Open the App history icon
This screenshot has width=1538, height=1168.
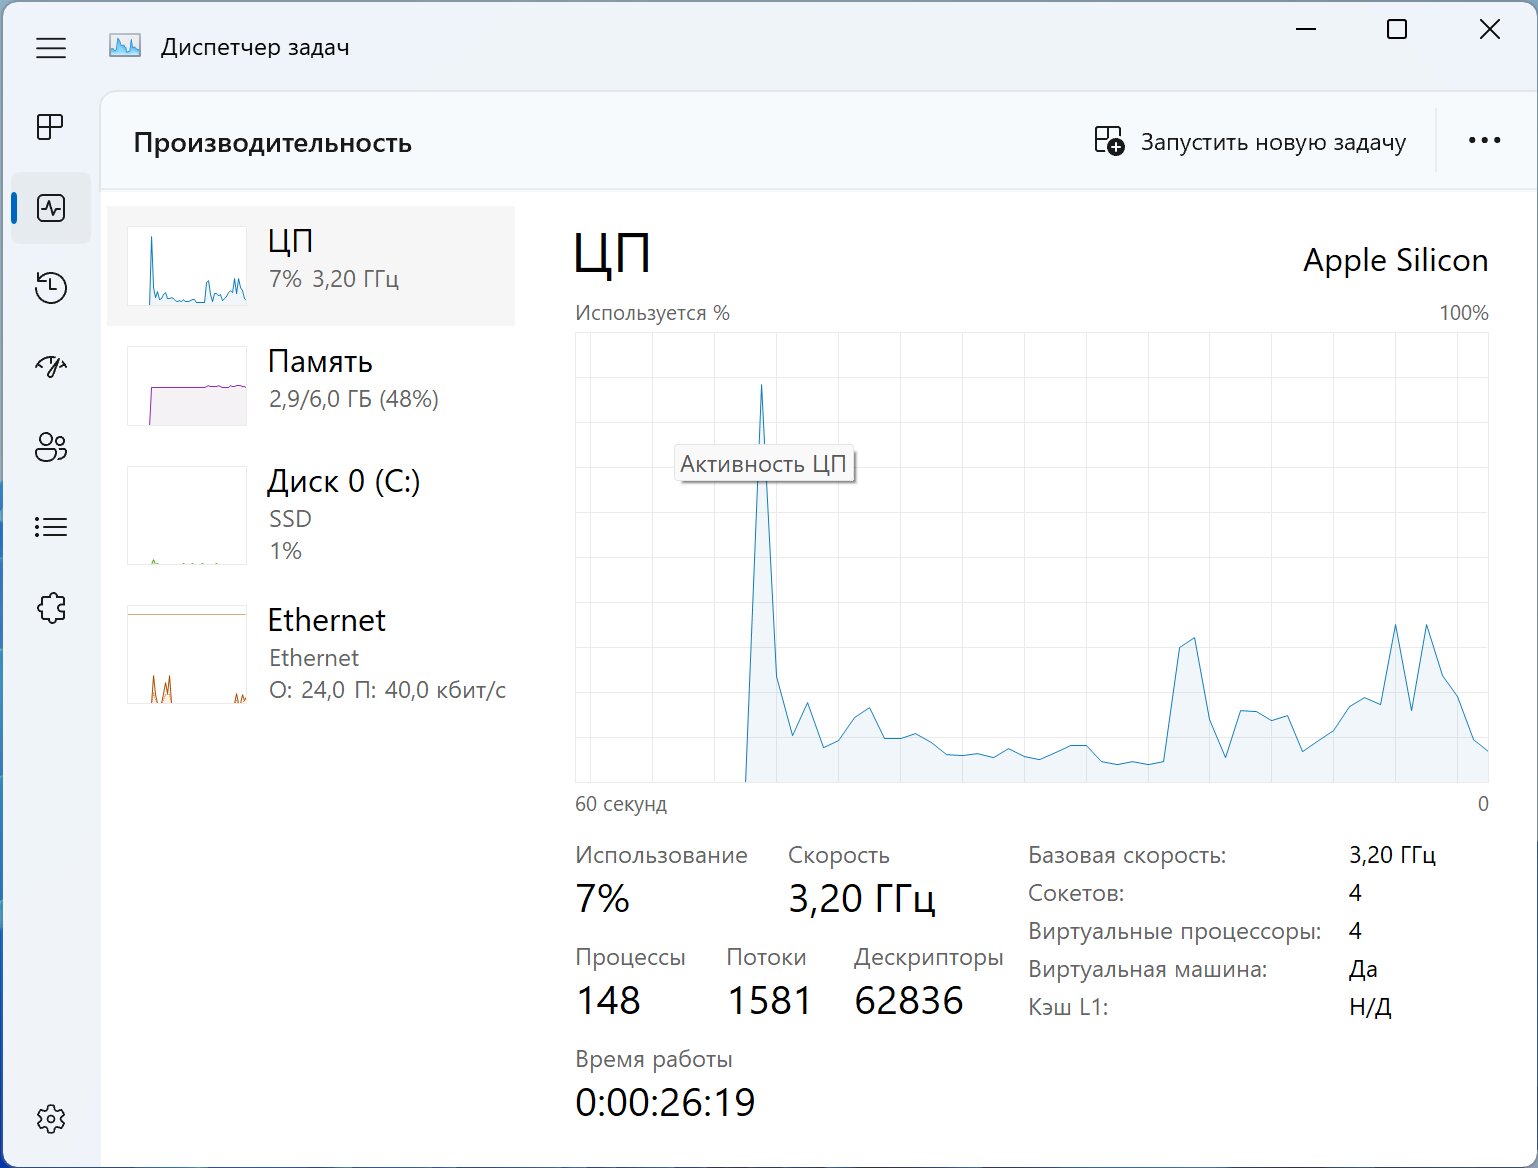click(x=51, y=288)
